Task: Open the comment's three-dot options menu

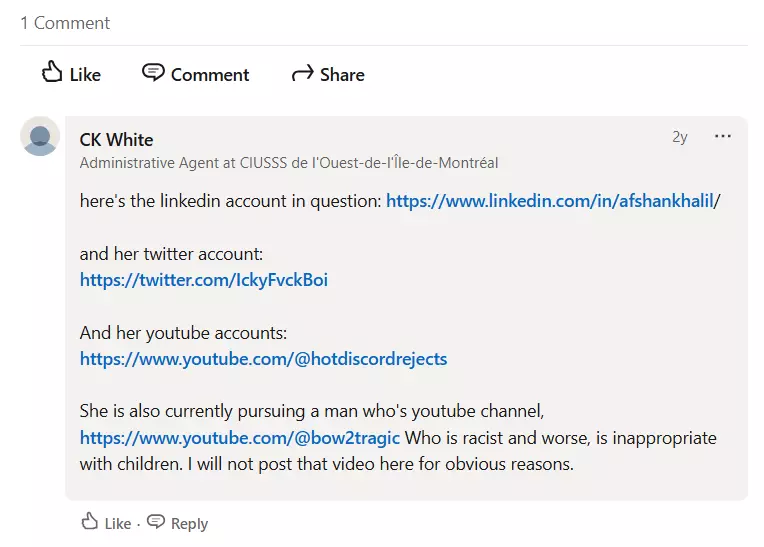Action: click(x=723, y=136)
